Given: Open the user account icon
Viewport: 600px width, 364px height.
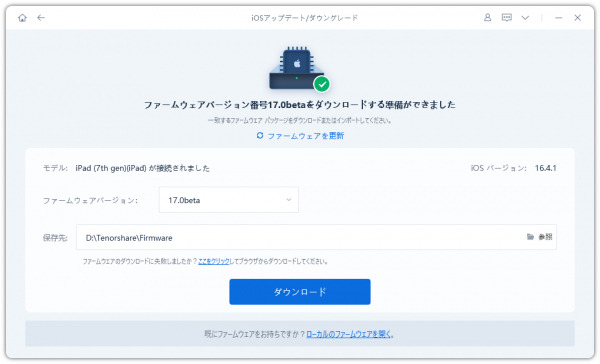Looking at the screenshot, I should click(x=488, y=18).
